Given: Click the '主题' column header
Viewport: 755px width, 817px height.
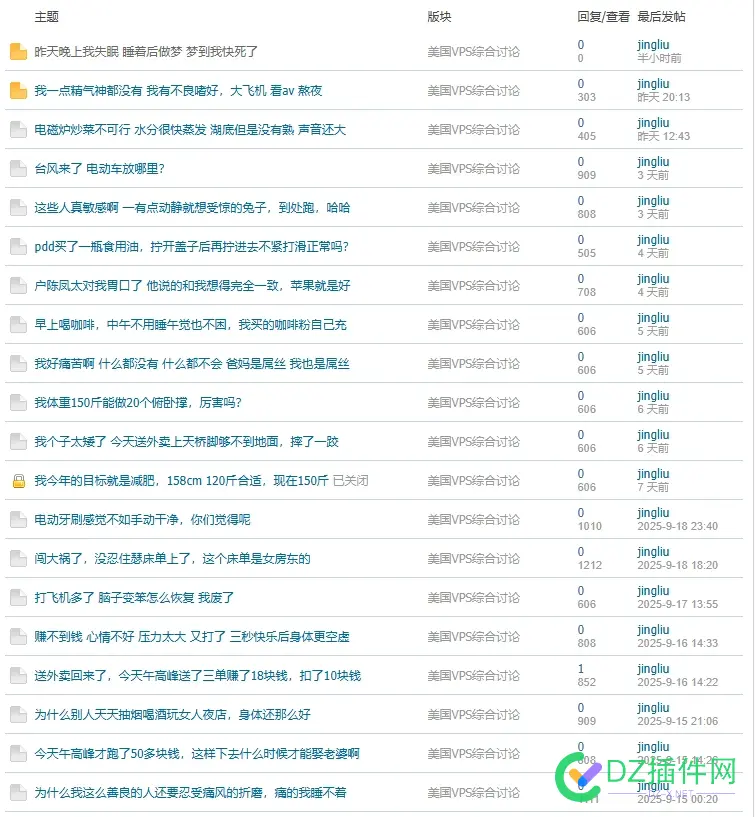Looking at the screenshot, I should coord(46,17).
